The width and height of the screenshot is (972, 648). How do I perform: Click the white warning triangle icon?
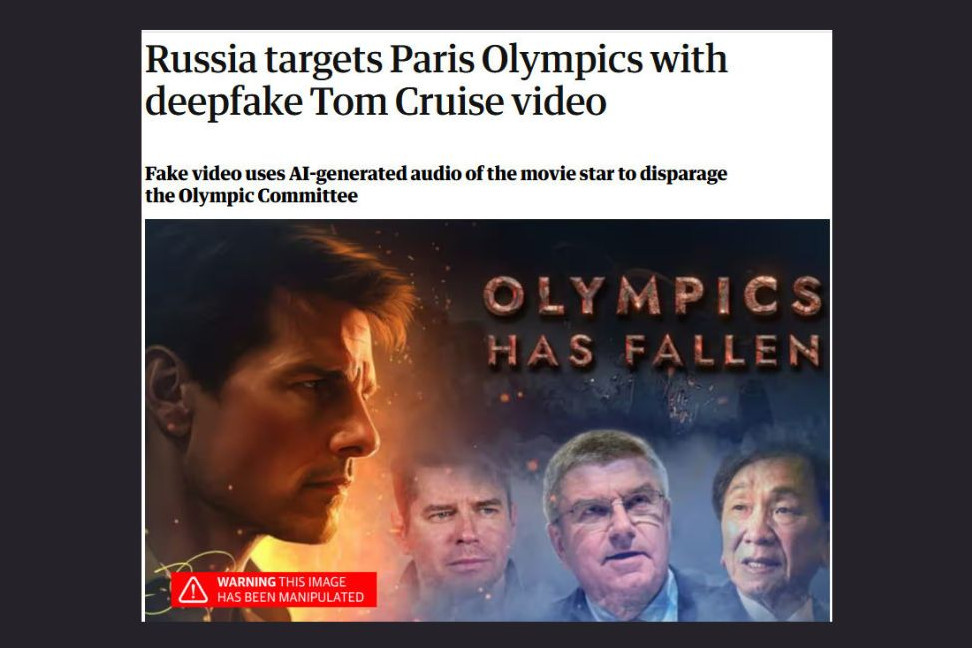[x=193, y=590]
